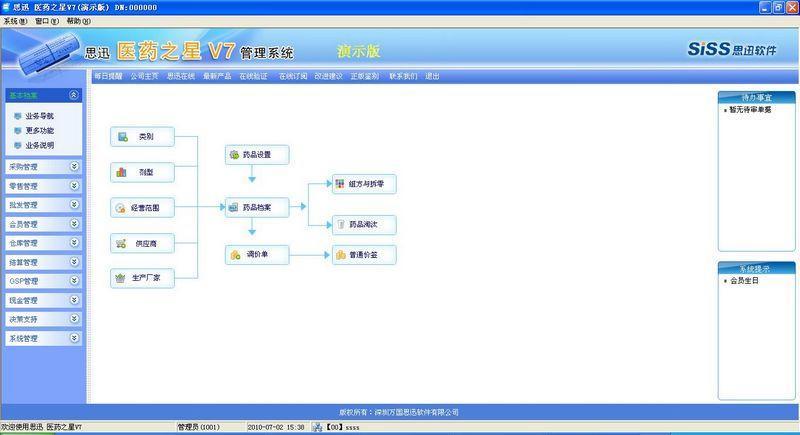Select the 会员生日 reminder entry
The height and width of the screenshot is (435, 800).
[744, 281]
